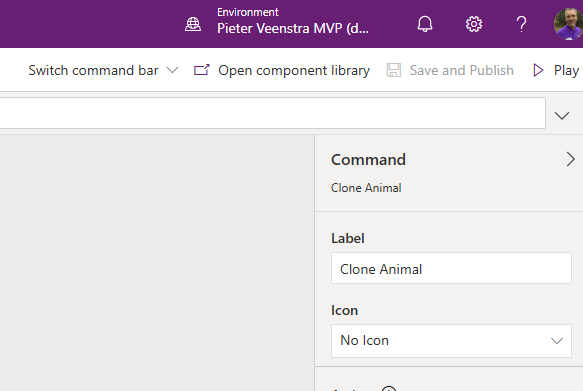Click Open component library
583x391 pixels.
click(x=282, y=70)
